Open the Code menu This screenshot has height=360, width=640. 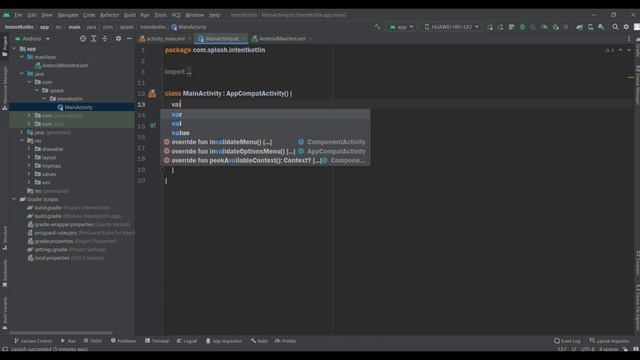[x=89, y=15]
